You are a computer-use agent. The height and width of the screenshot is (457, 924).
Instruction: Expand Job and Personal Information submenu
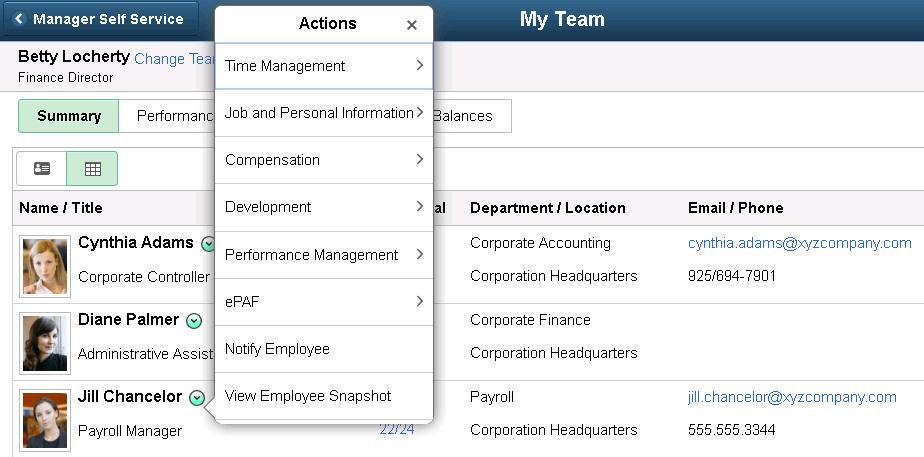pos(324,113)
